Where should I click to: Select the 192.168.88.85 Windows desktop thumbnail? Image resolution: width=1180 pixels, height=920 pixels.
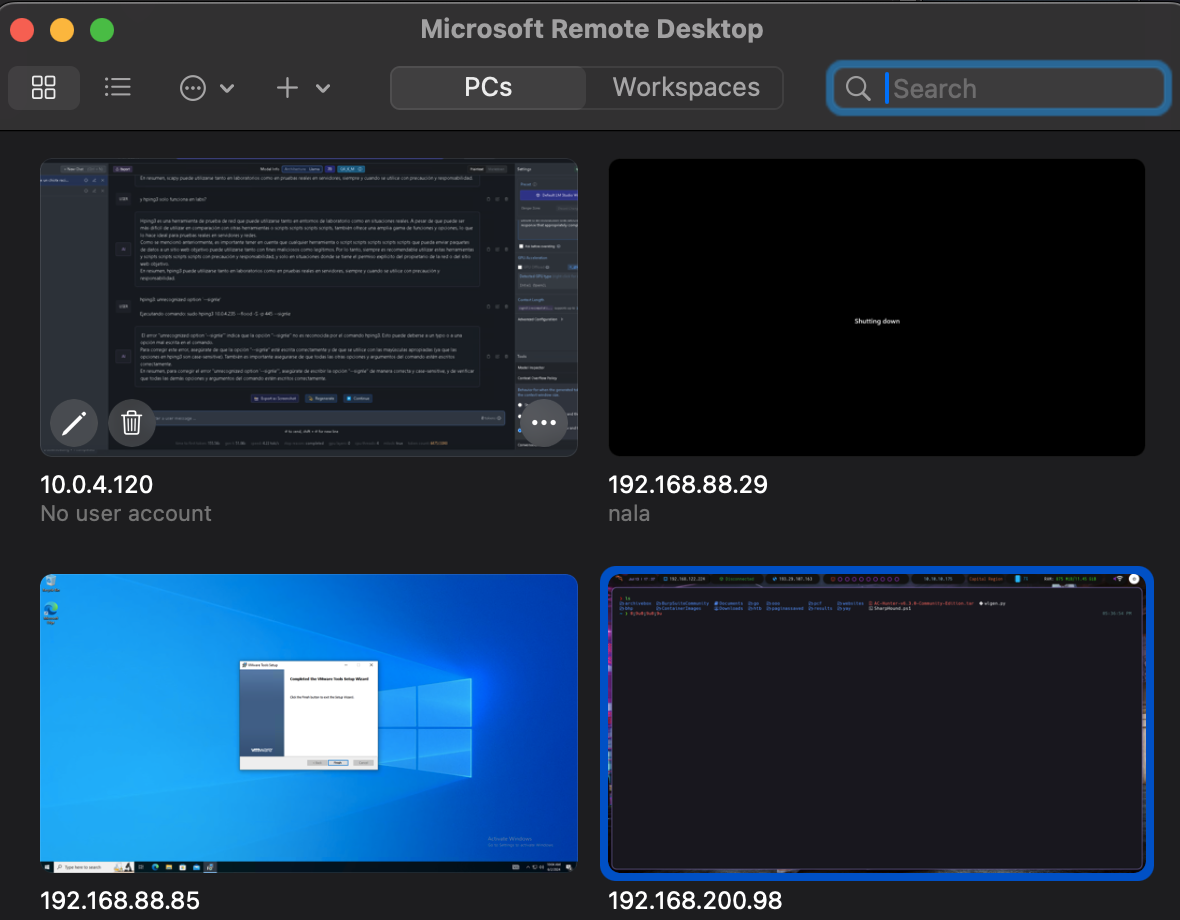[308, 723]
